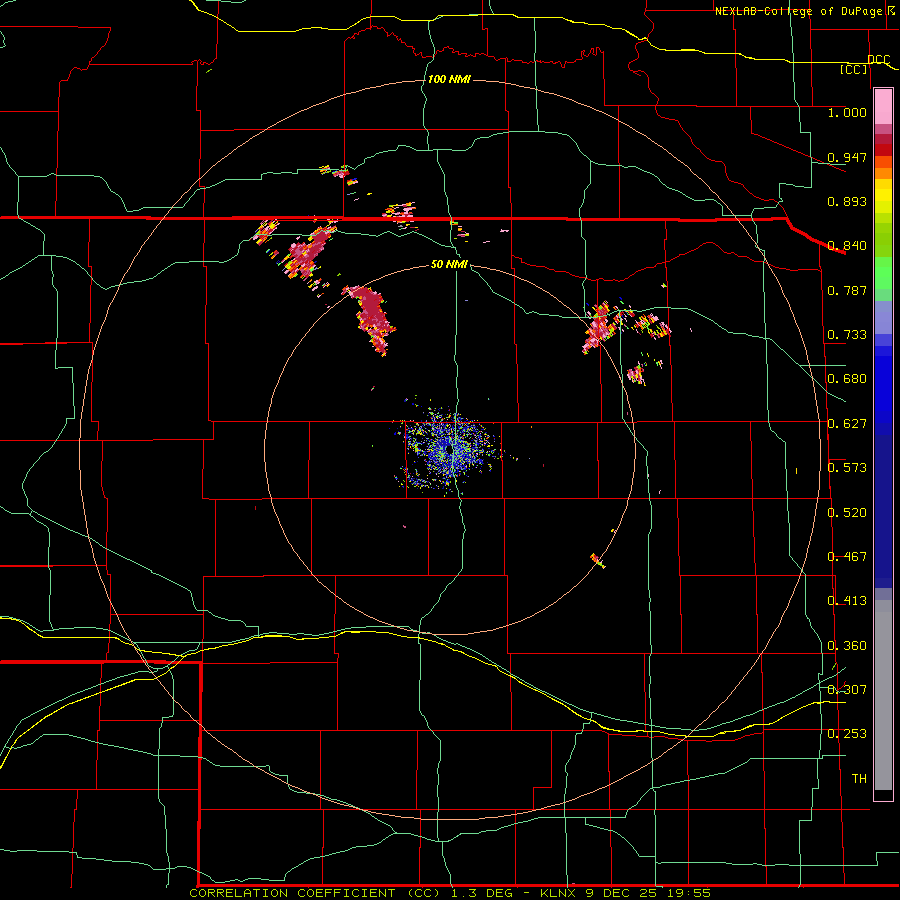Screen dimensions: 900x900
Task: Pick the periwinkle color bar segment
Action: tap(883, 317)
